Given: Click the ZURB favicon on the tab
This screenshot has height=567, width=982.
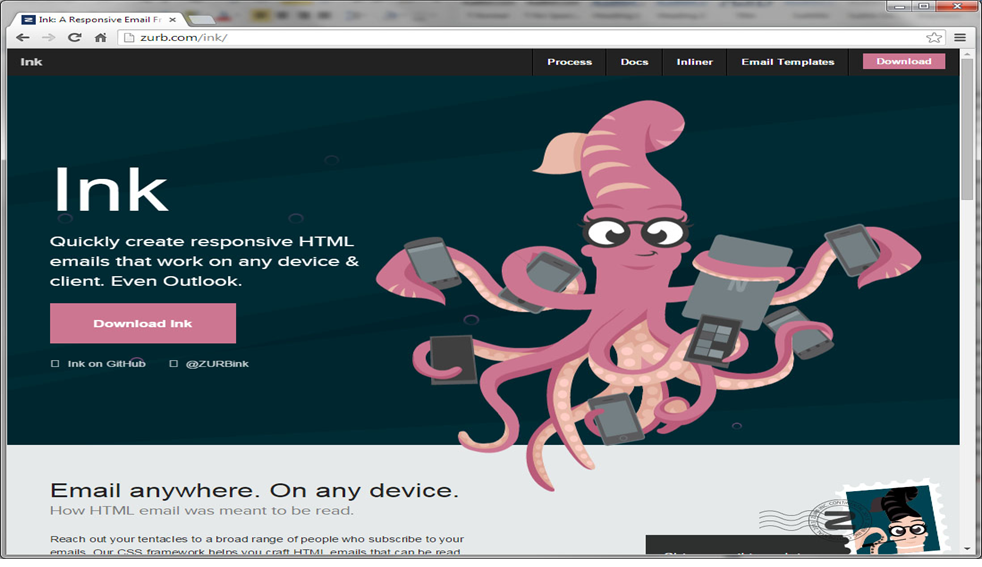Looking at the screenshot, I should click(x=28, y=19).
